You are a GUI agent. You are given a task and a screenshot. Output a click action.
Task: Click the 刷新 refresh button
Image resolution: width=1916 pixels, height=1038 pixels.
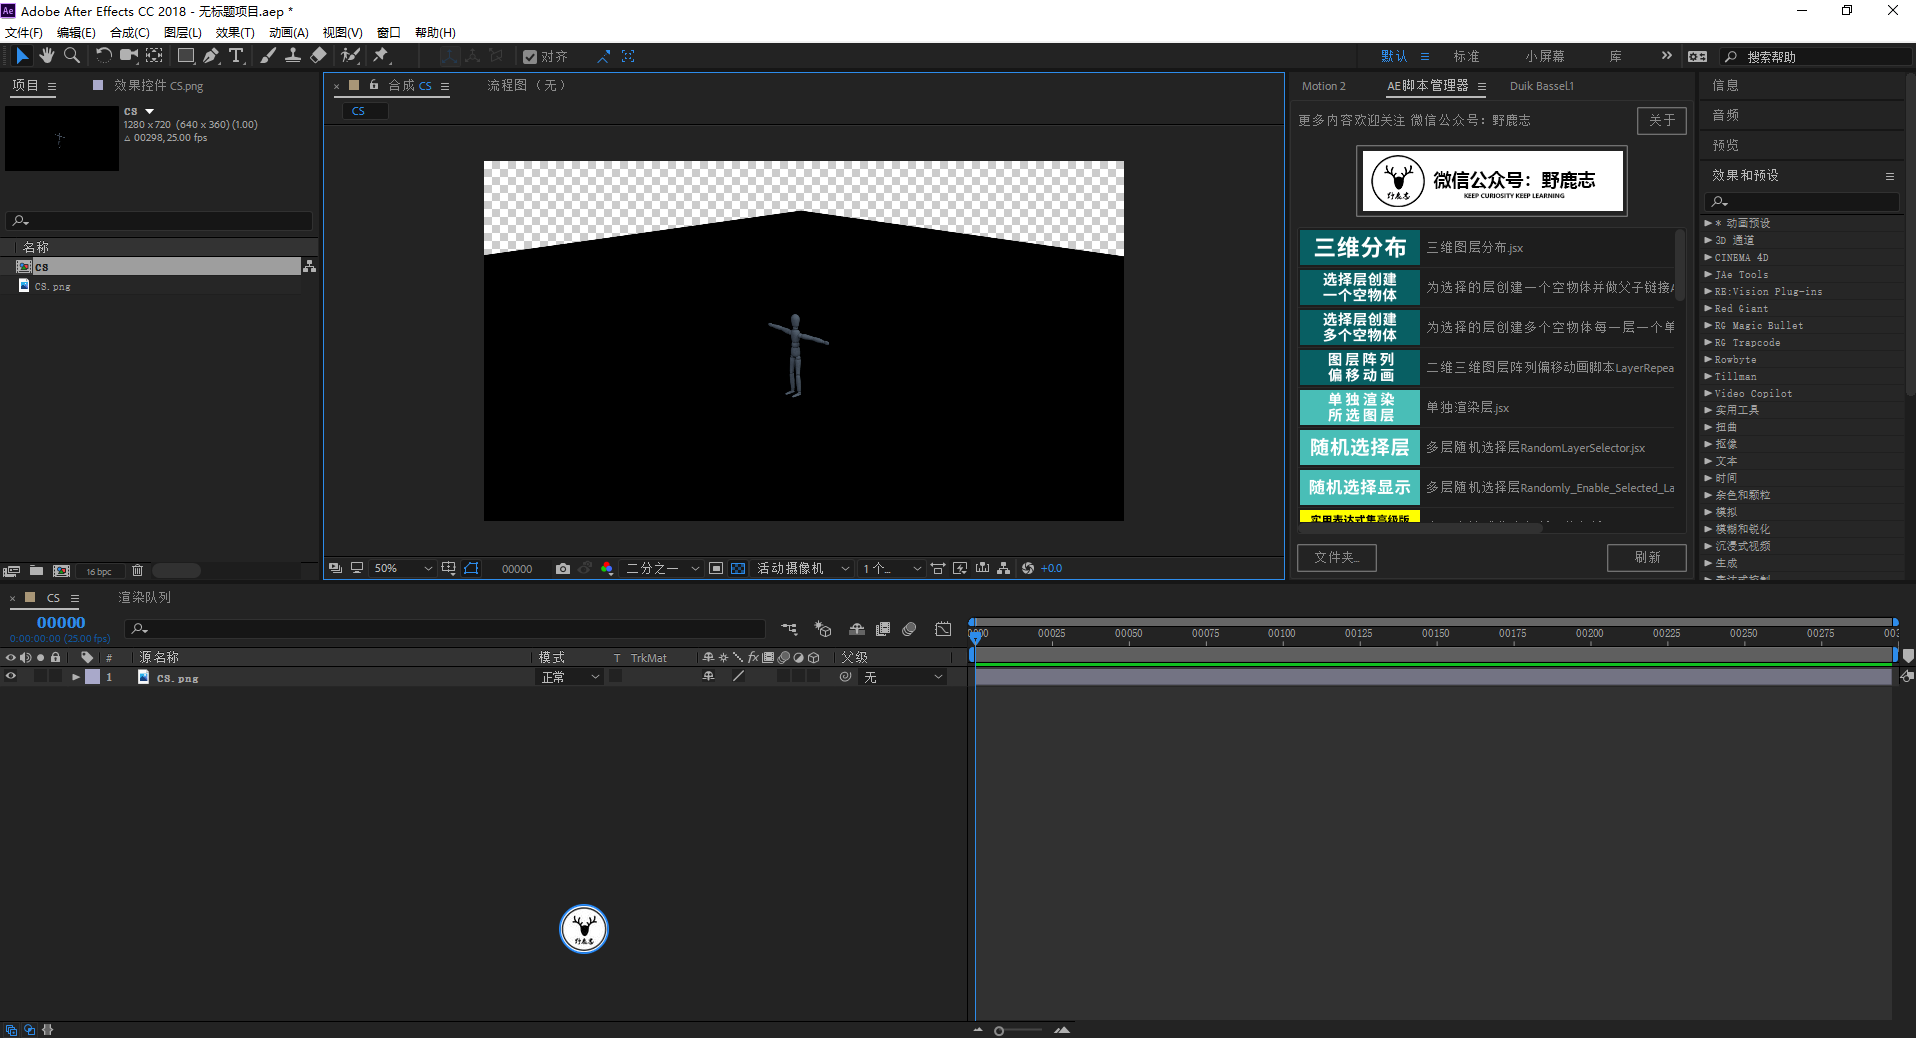(x=1646, y=557)
